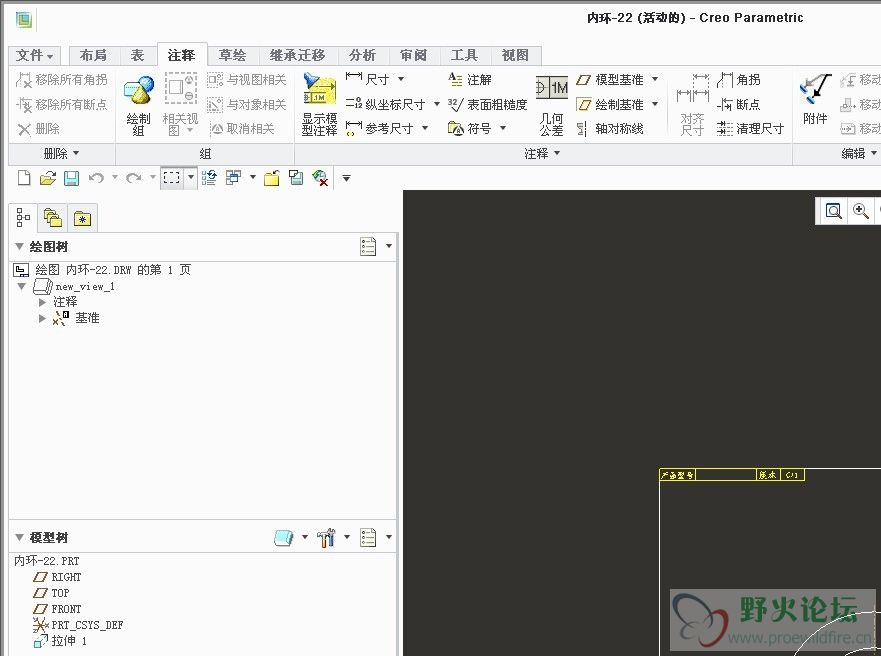Image resolution: width=881 pixels, height=656 pixels.
Task: Click the zoom in magnifier icon
Action: (x=860, y=211)
